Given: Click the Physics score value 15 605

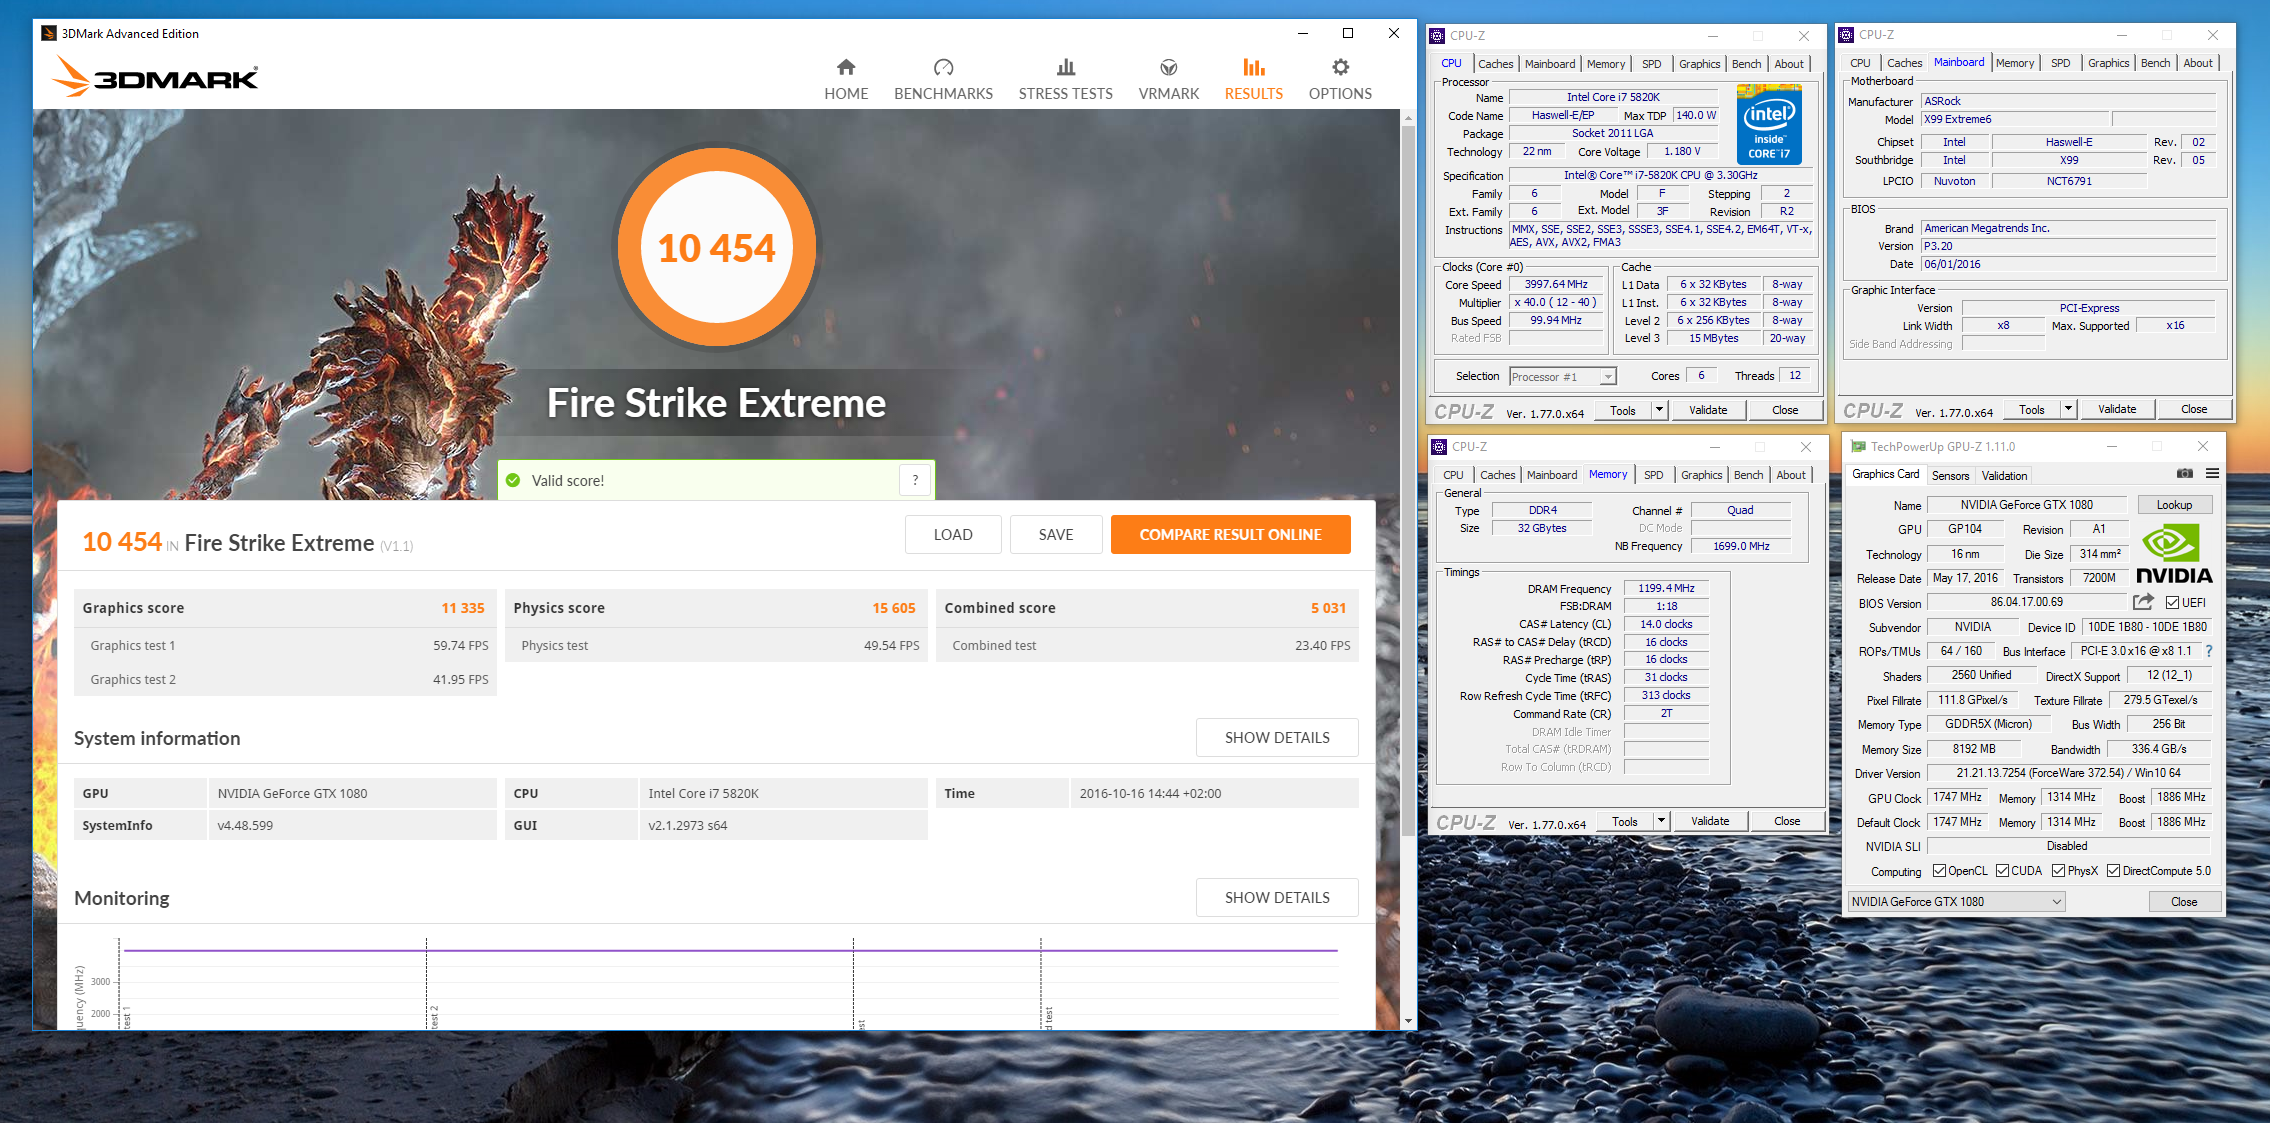Looking at the screenshot, I should pyautogui.click(x=894, y=608).
